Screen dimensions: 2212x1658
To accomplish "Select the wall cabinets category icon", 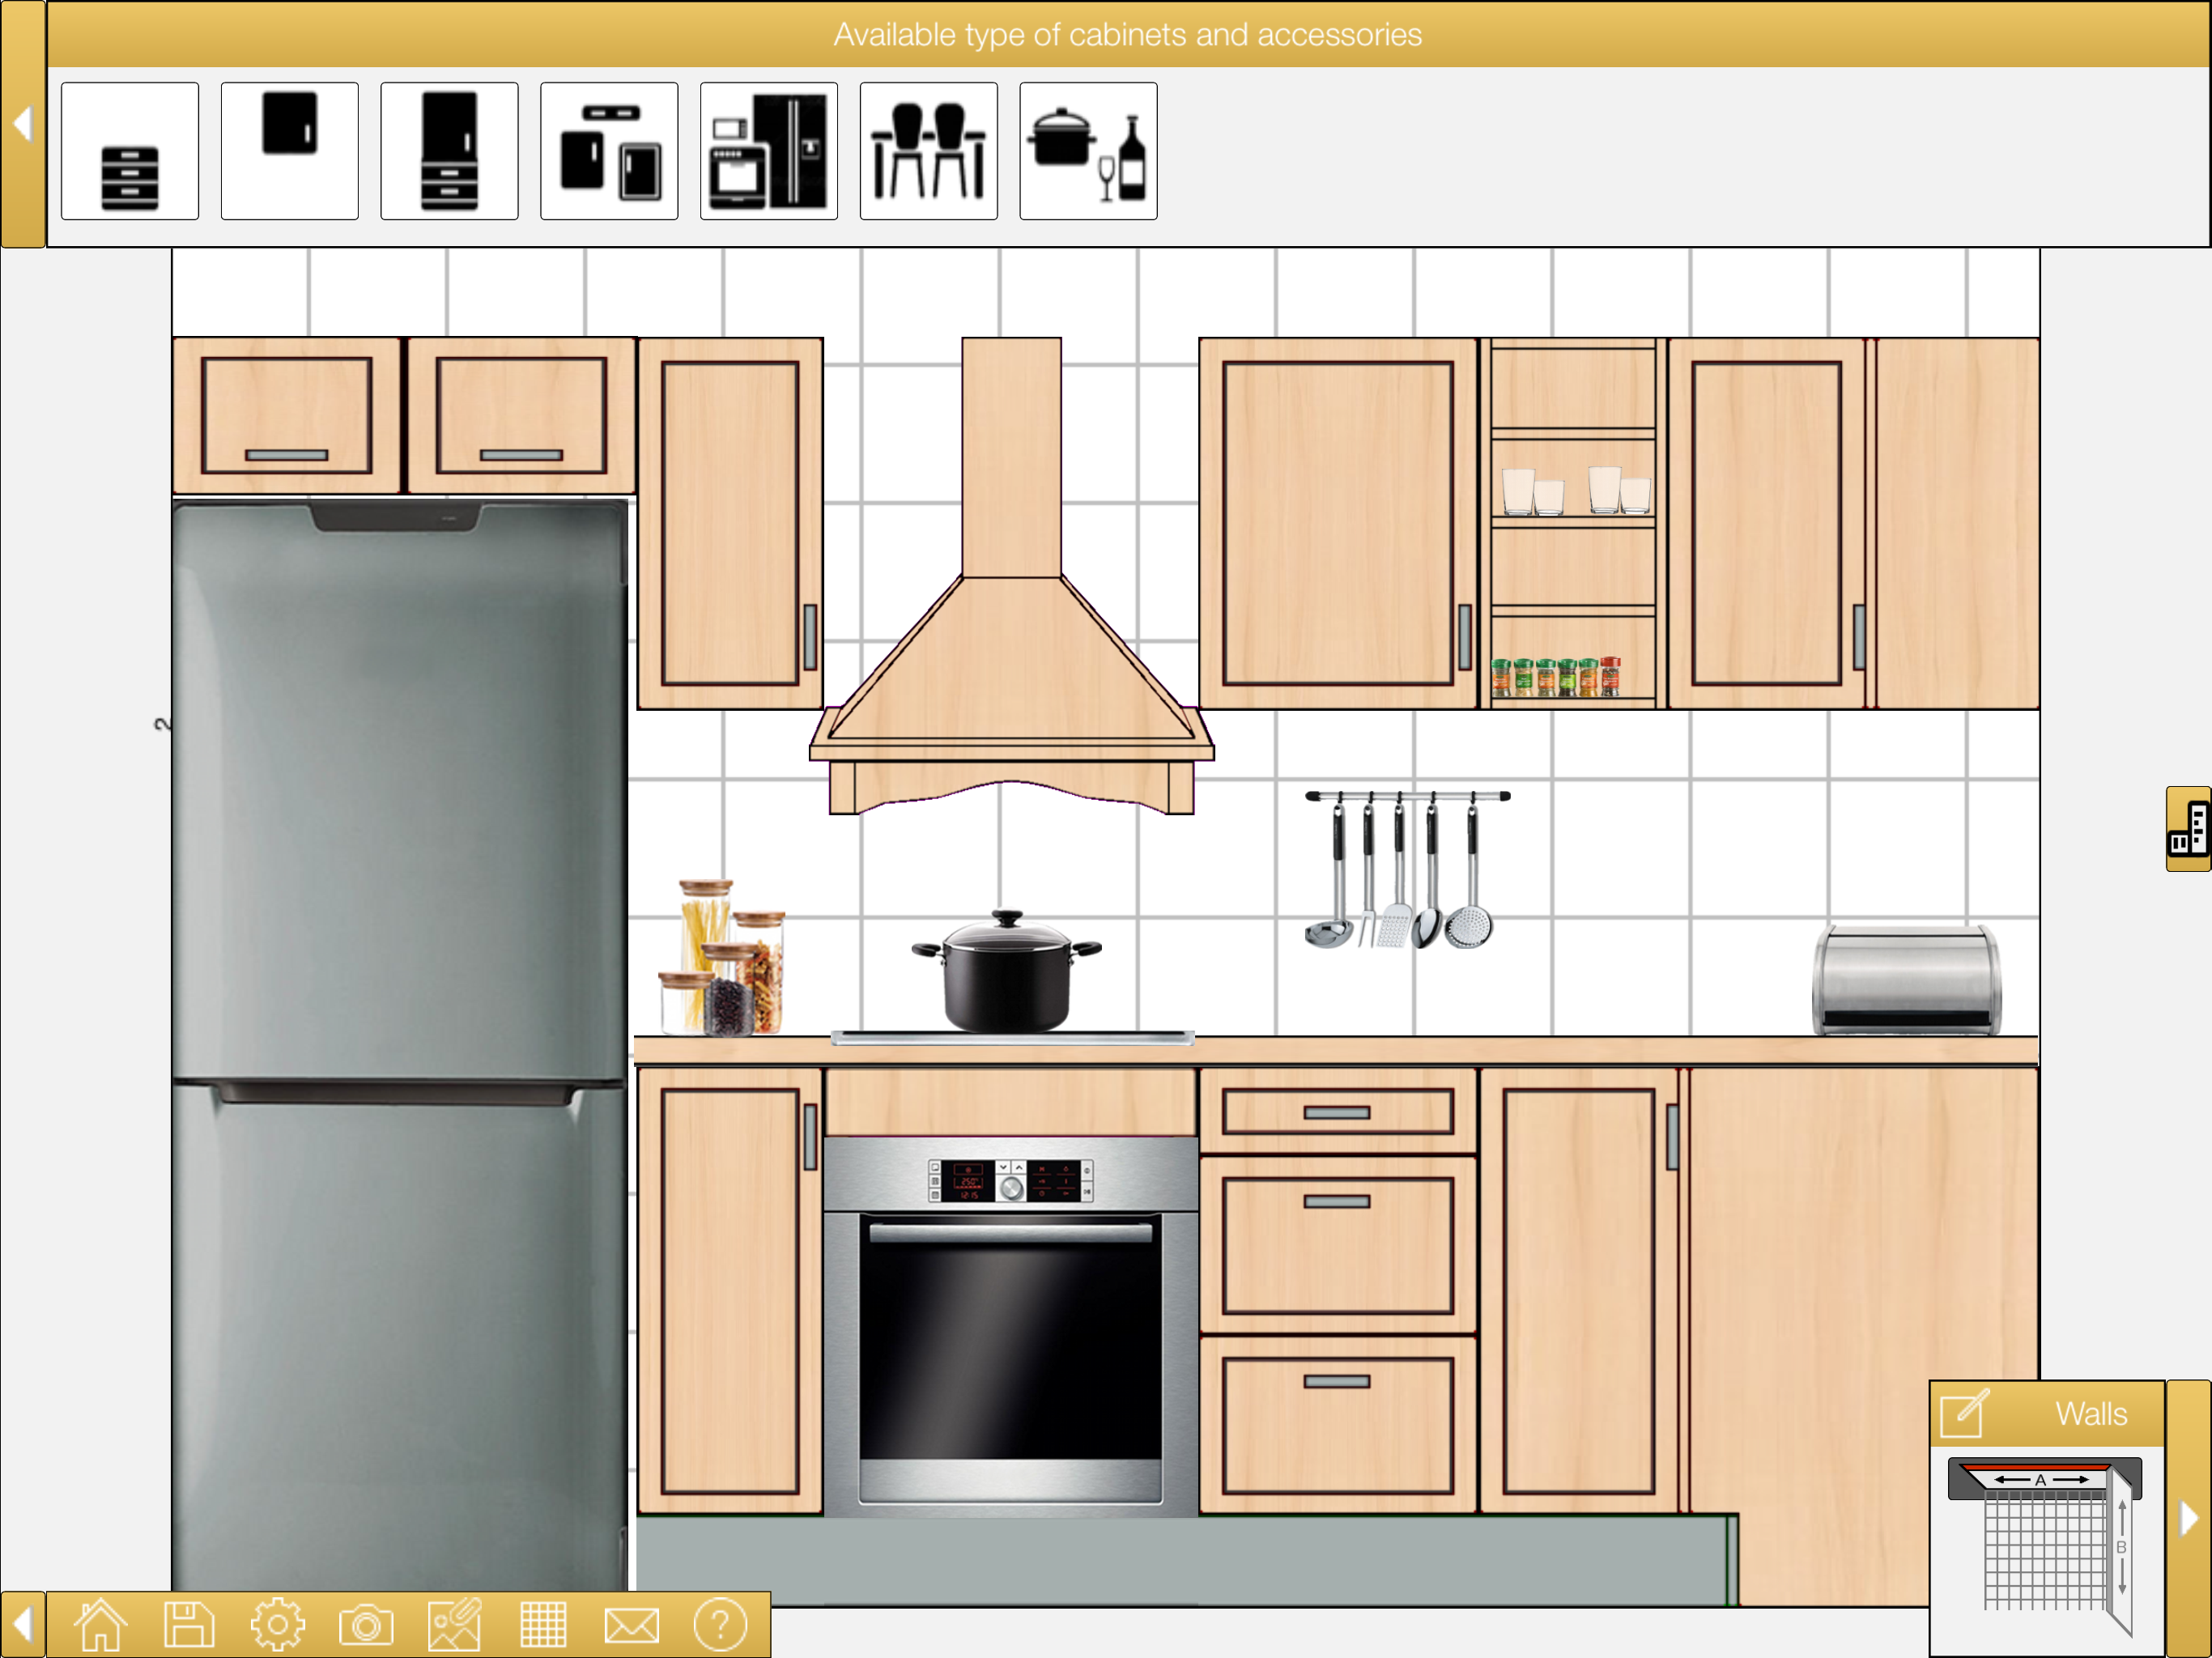I will pyautogui.click(x=290, y=151).
